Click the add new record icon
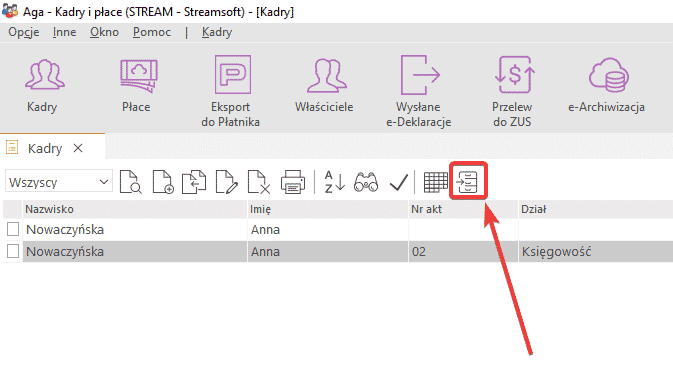This screenshot has width=673, height=367. [x=163, y=182]
